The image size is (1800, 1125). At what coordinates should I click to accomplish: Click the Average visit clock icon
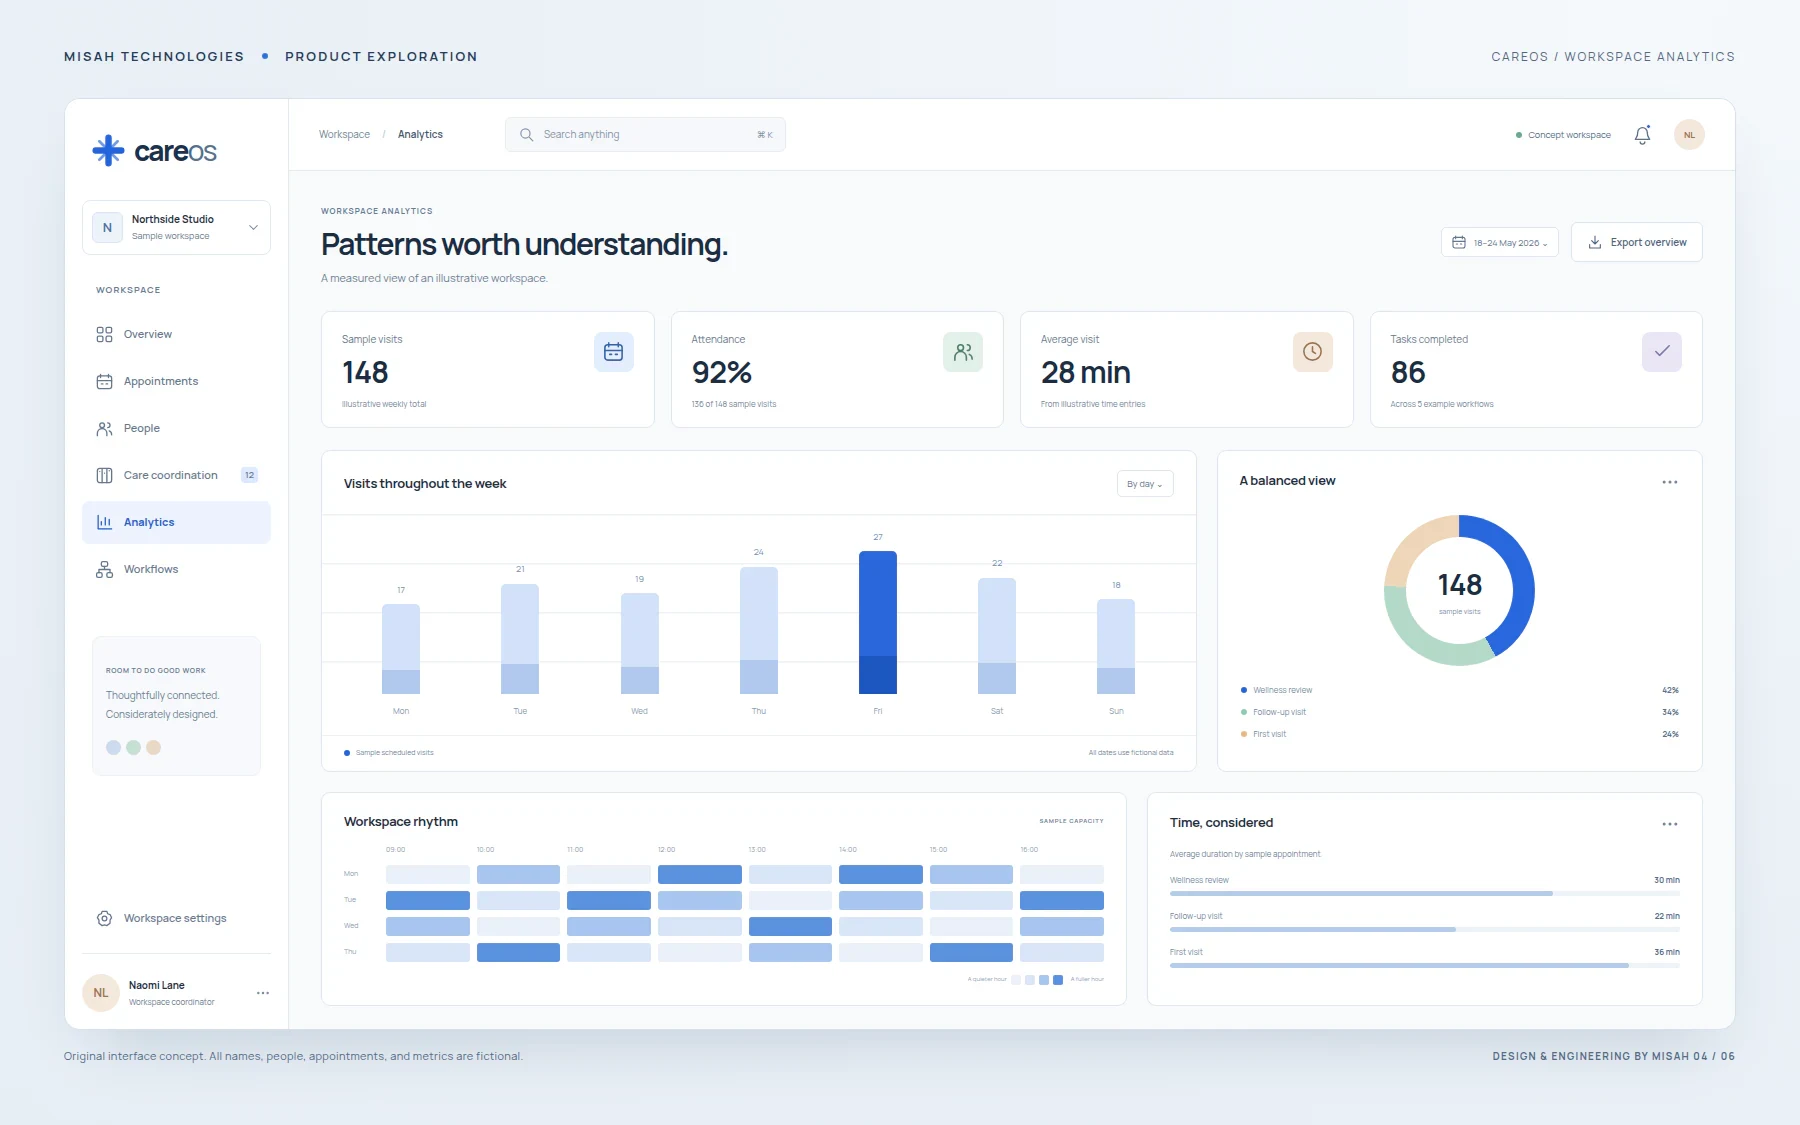pos(1312,352)
